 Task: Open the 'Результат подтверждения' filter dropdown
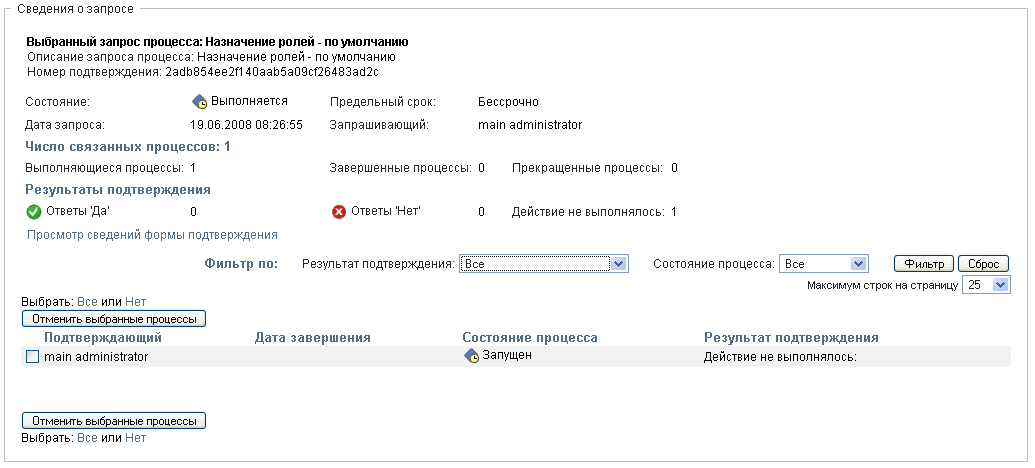coord(544,263)
